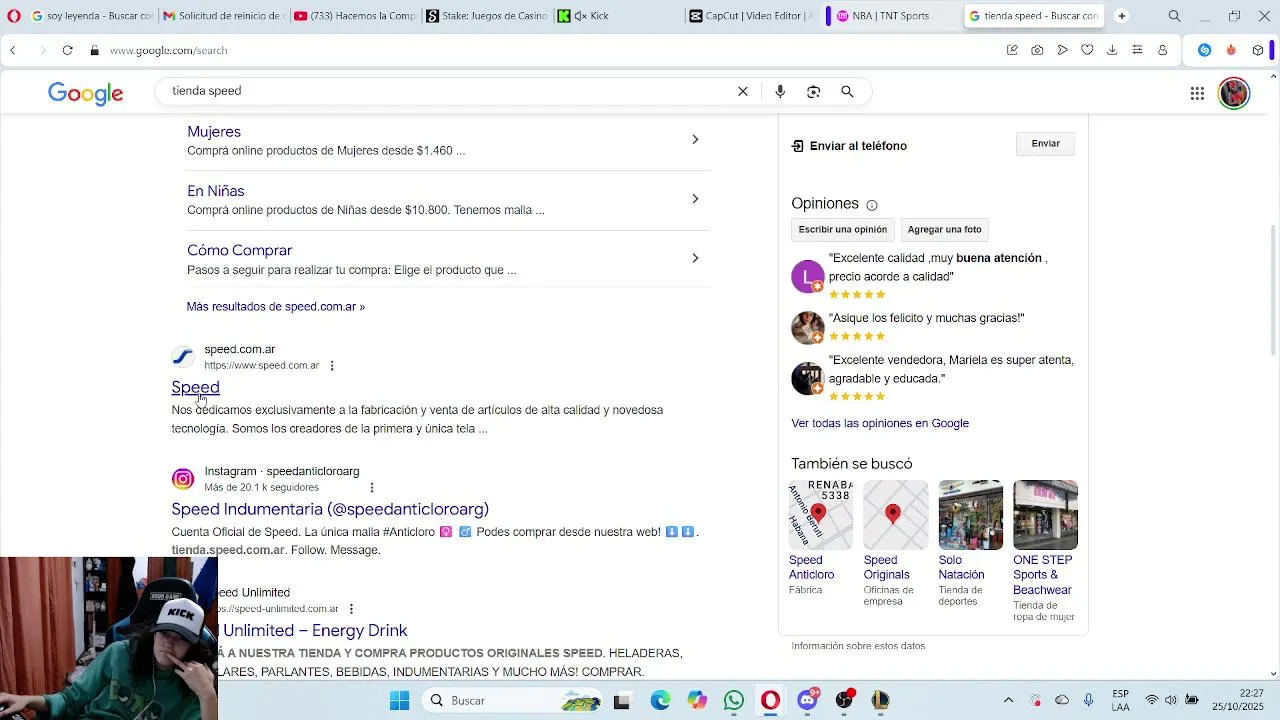The height and width of the screenshot is (720, 1280).
Task: Open more options for the speed.com.ar result
Action: [x=332, y=366]
